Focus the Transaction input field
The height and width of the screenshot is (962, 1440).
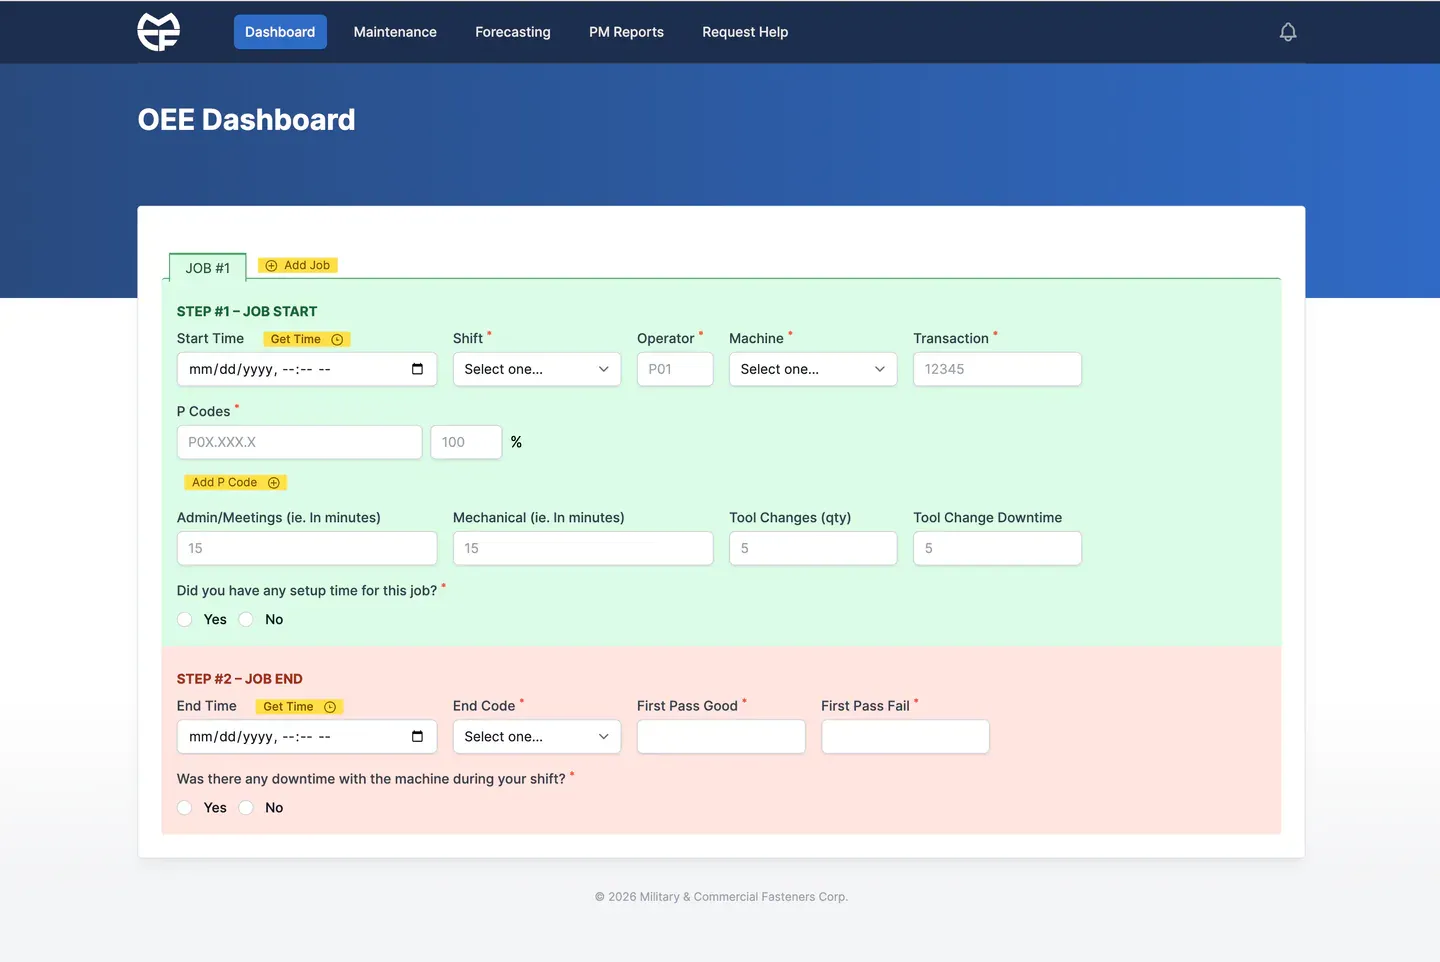pyautogui.click(x=997, y=369)
